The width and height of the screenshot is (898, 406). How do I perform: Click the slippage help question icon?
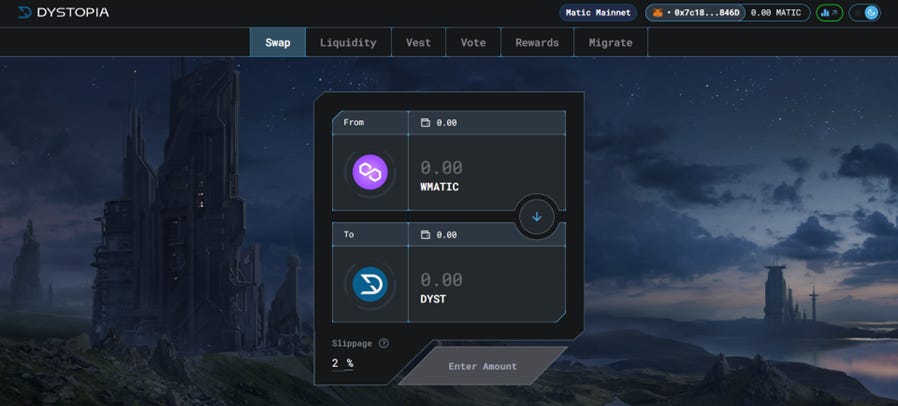pyautogui.click(x=384, y=344)
